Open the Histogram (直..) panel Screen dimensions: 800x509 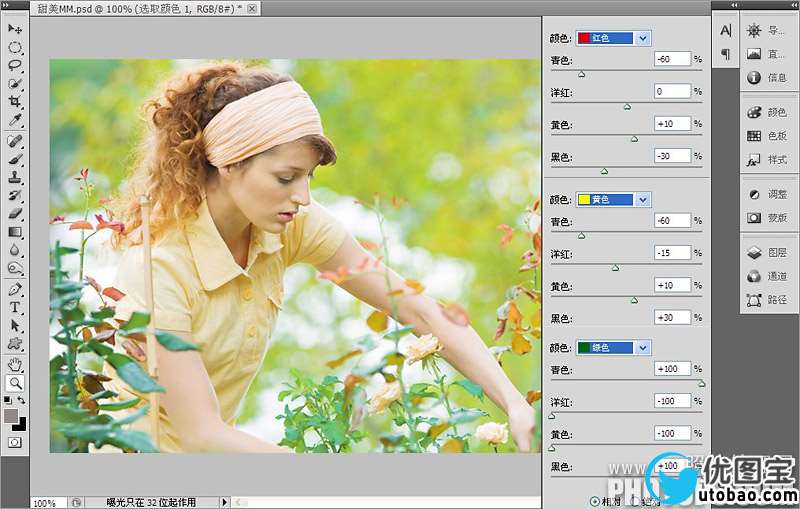point(766,54)
